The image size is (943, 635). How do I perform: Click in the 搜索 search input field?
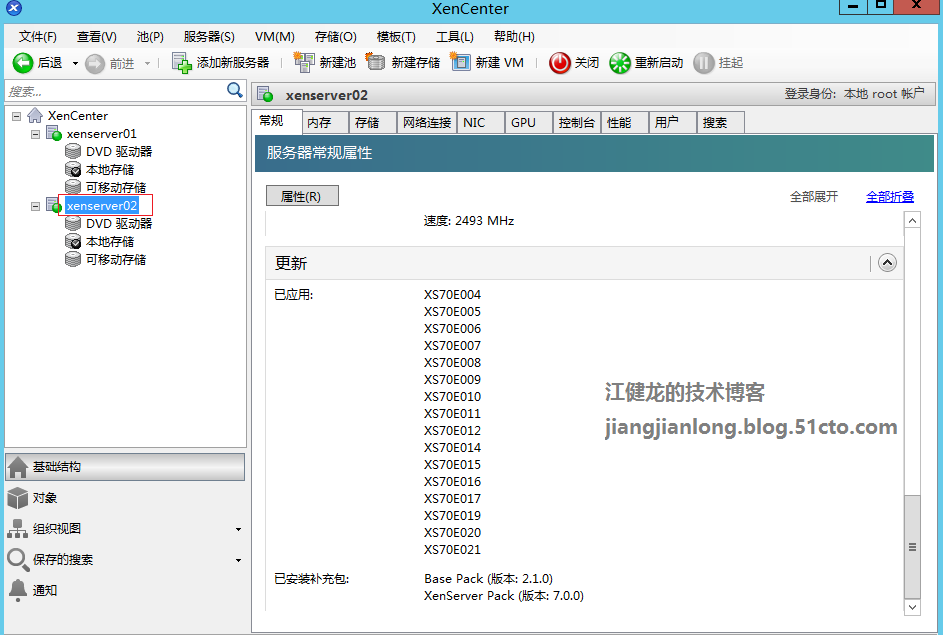[115, 91]
